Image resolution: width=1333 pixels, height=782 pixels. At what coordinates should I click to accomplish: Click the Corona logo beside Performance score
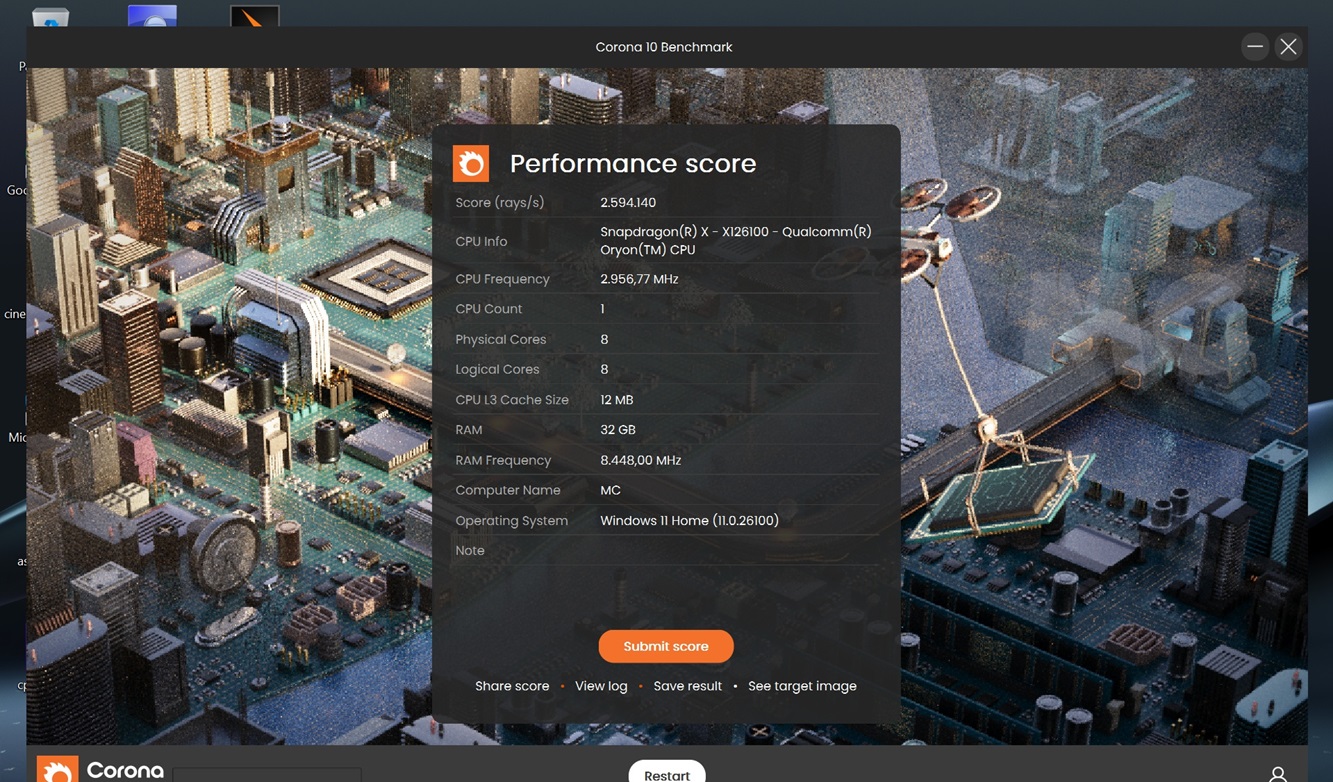[x=471, y=163]
